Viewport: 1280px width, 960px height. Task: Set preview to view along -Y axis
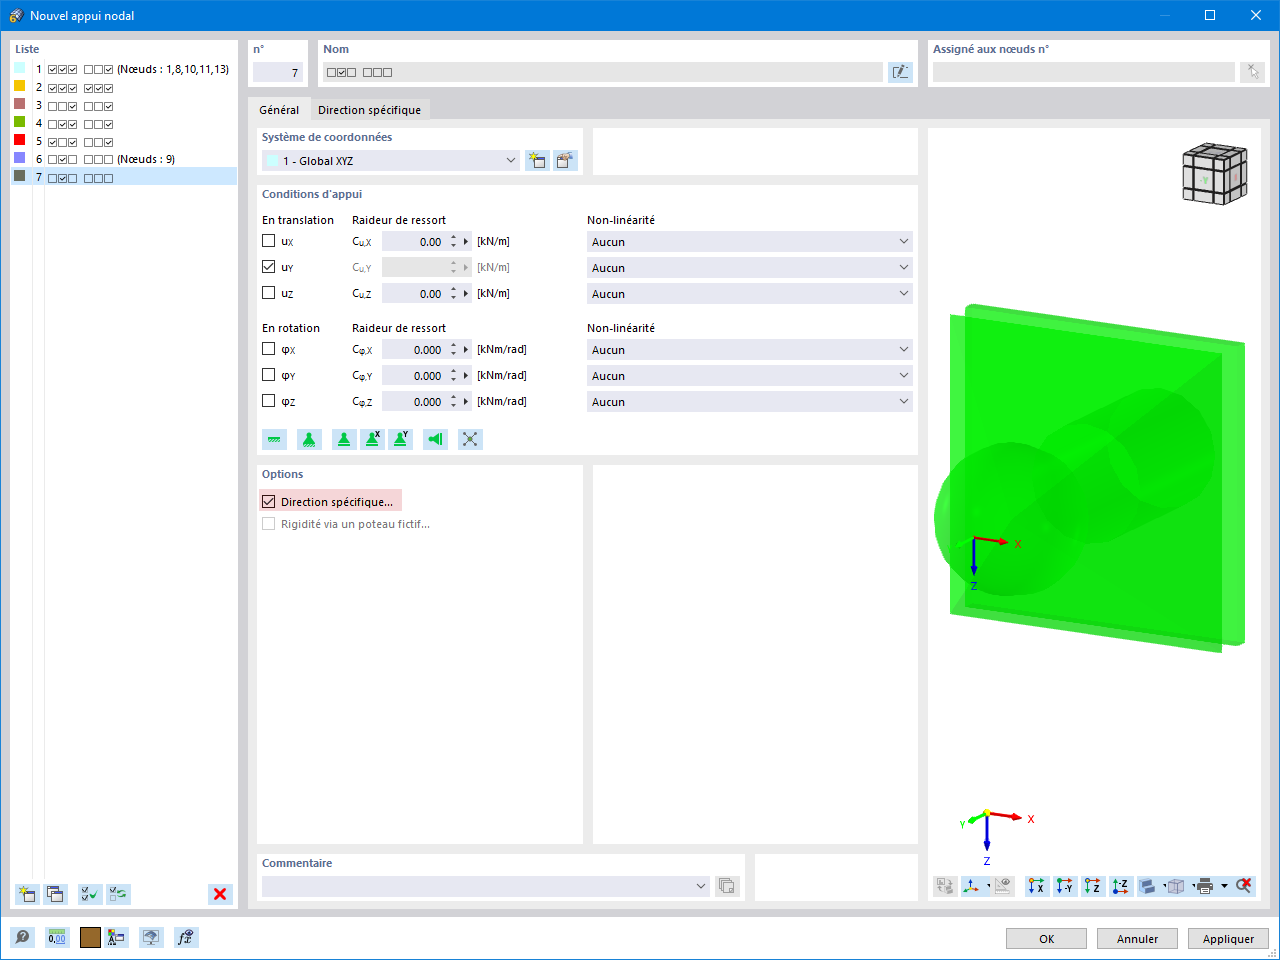coord(1065,886)
